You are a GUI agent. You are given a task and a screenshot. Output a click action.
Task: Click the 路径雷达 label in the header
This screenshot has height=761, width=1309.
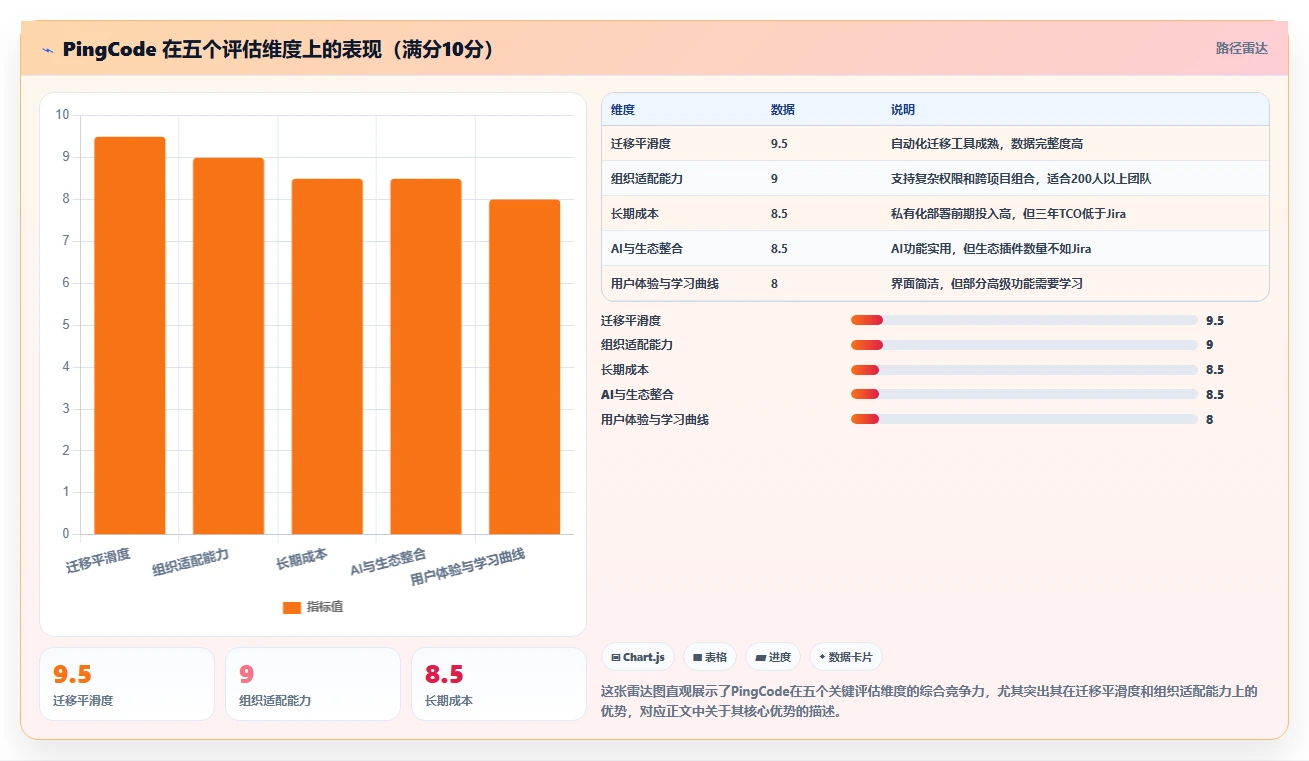[x=1242, y=48]
